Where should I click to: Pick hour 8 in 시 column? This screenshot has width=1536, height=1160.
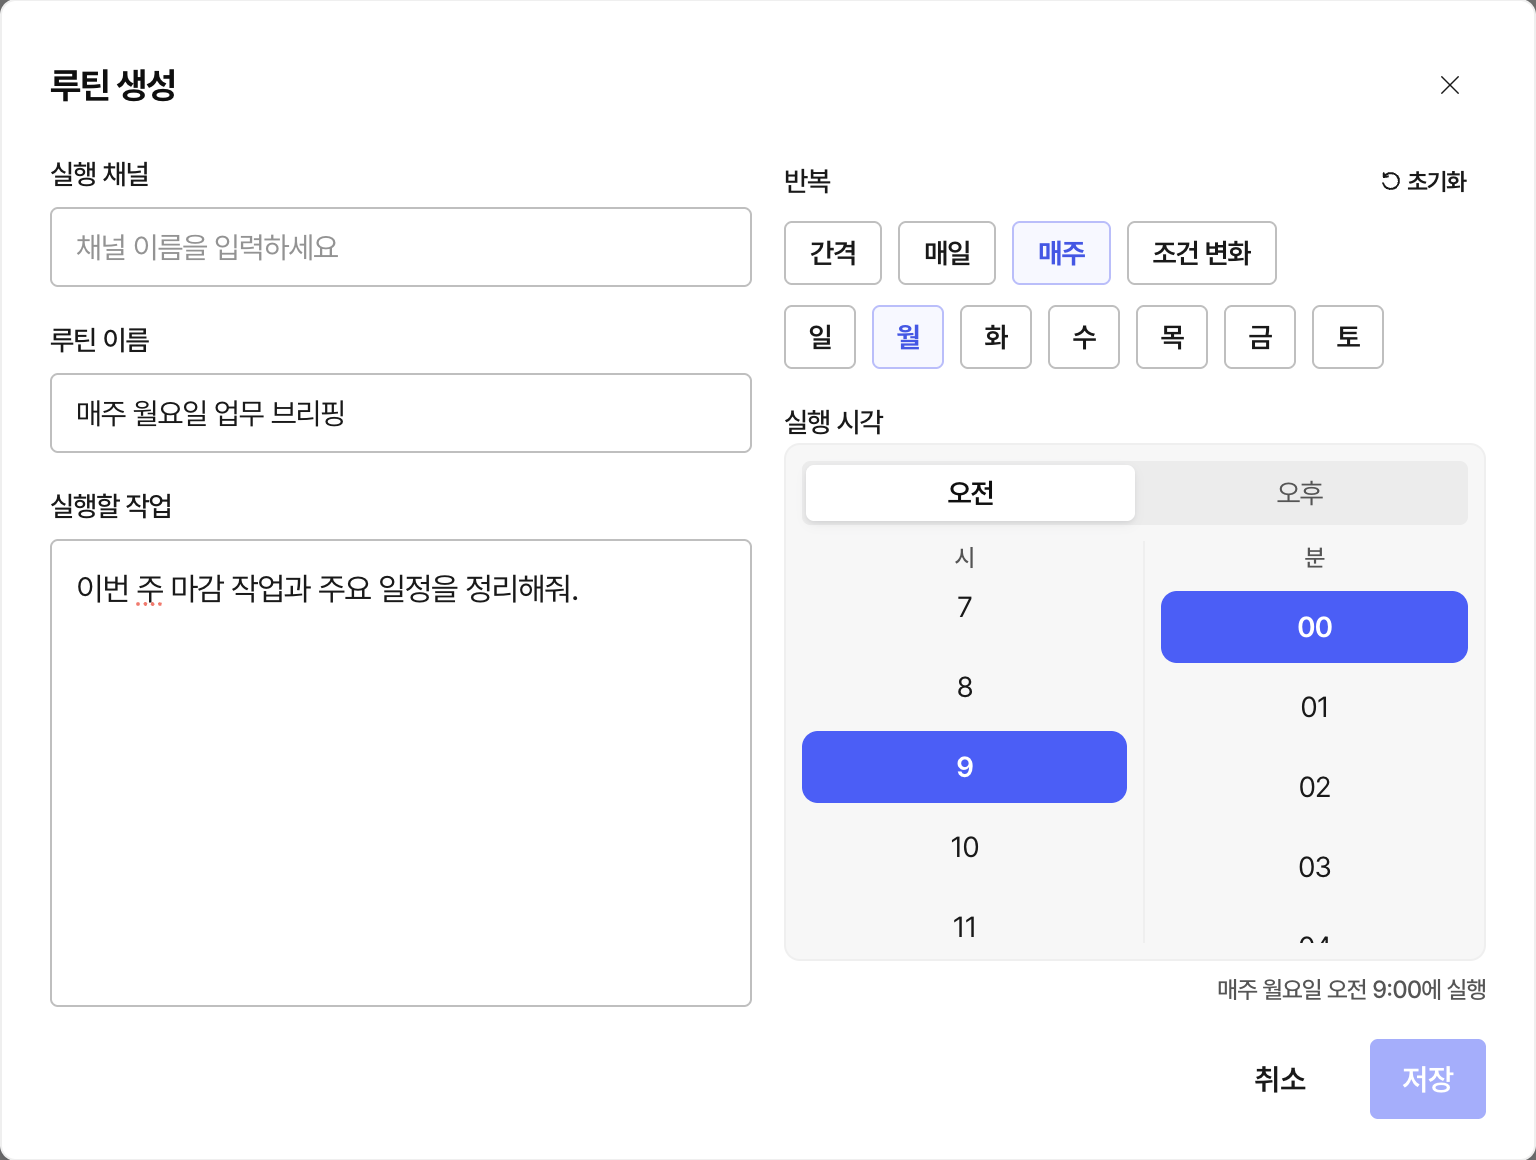964,687
